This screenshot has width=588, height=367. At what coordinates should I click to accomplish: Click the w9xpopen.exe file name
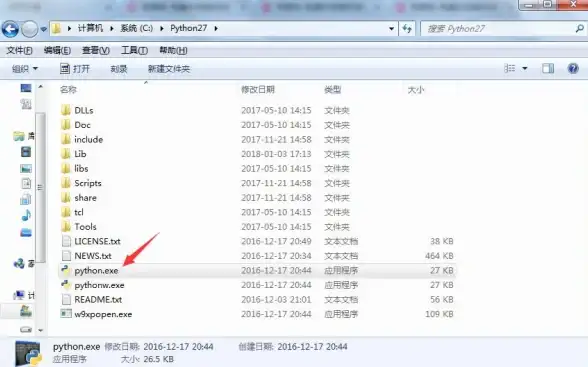103,314
